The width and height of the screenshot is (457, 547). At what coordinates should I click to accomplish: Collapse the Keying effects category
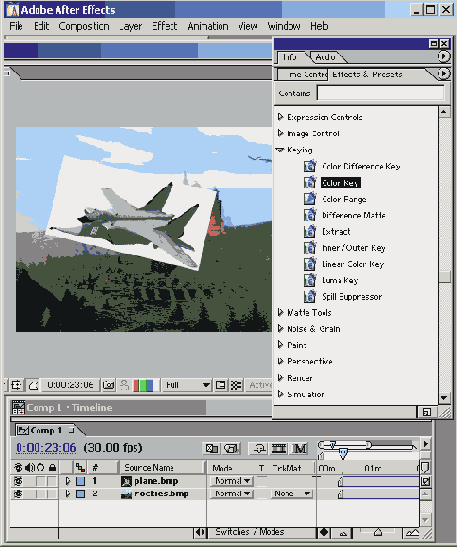280,150
